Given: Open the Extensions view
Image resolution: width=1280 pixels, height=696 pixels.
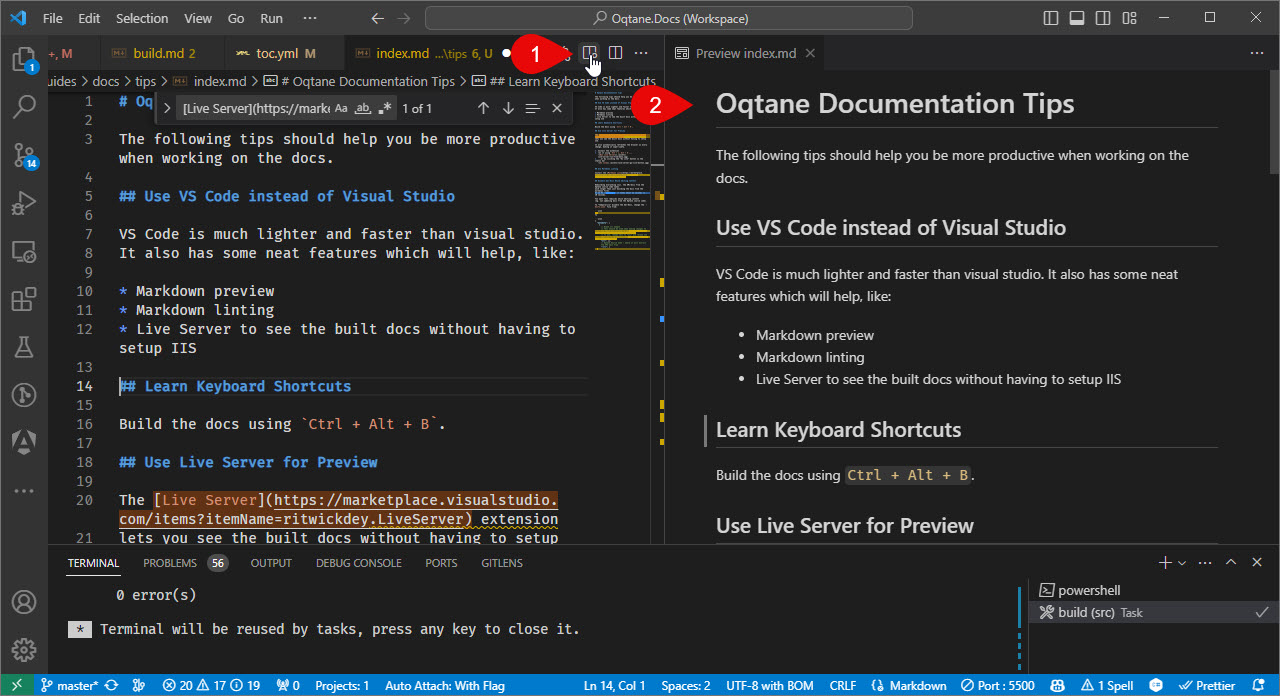Looking at the screenshot, I should point(24,299).
